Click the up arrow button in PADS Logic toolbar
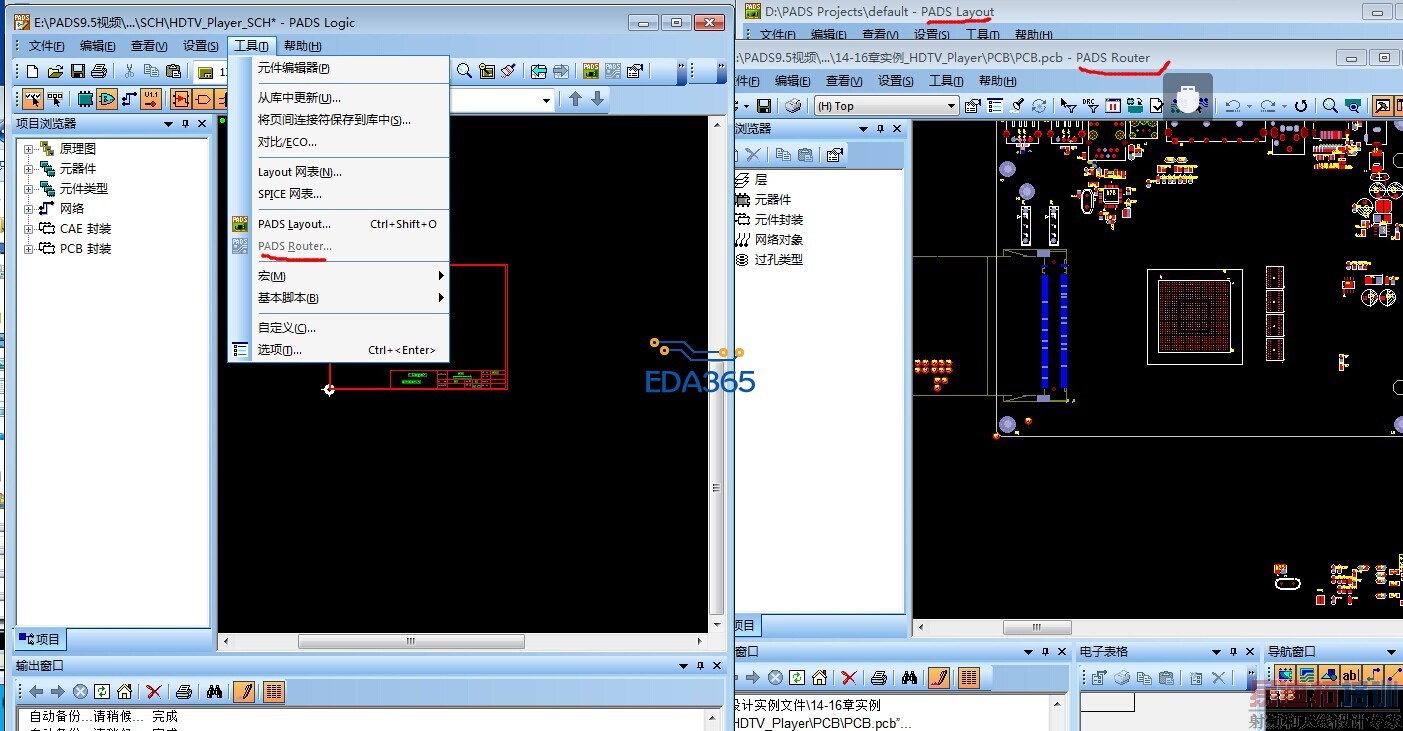The width and height of the screenshot is (1403, 731). tap(575, 99)
